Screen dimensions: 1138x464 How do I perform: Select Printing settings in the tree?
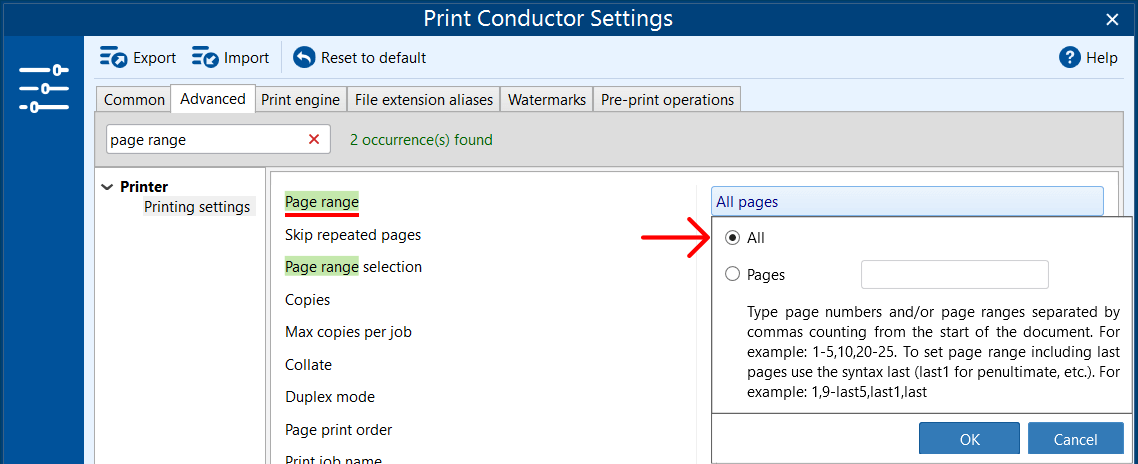tap(197, 207)
